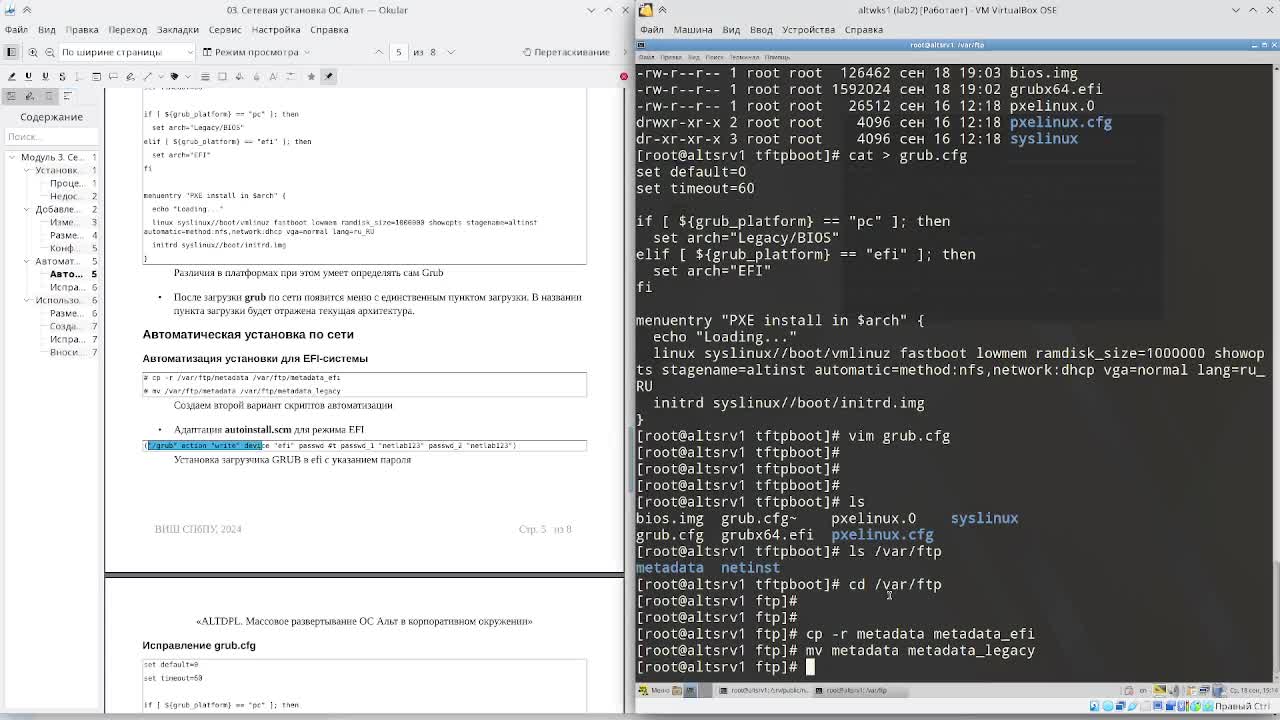The image size is (1280, 720).
Task: Open Okular's 'Закладки' menu
Action: coord(177,29)
